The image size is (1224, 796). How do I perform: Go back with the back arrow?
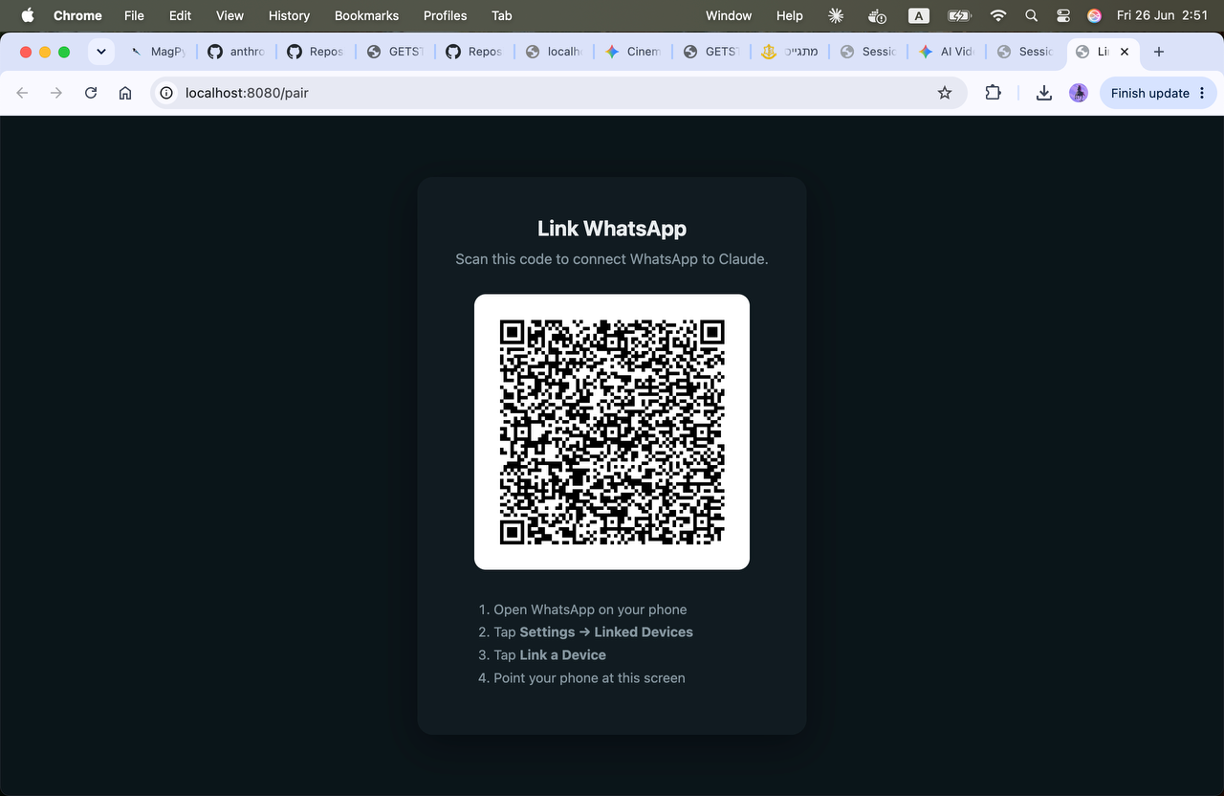pyautogui.click(x=22, y=93)
